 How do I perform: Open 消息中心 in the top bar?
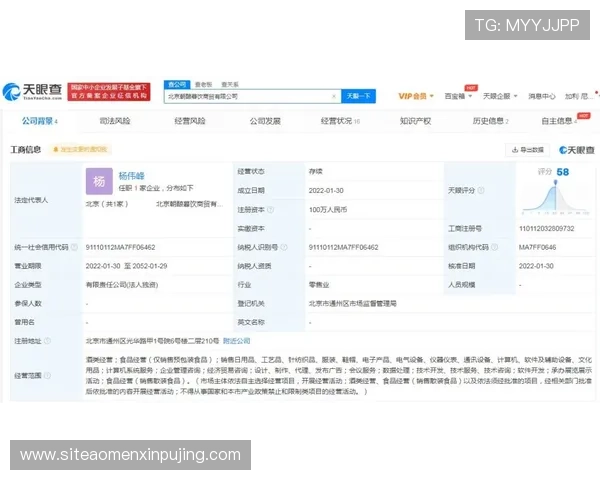coord(541,96)
